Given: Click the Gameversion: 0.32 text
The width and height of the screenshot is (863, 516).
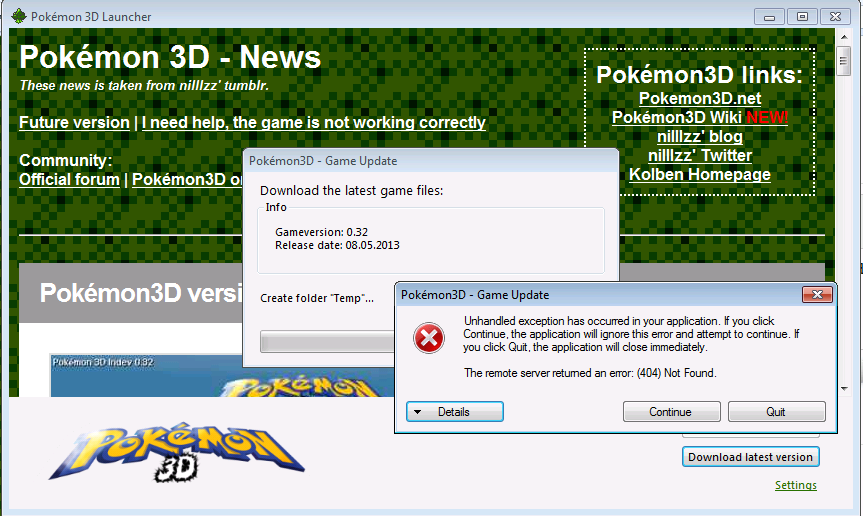Looking at the screenshot, I should click(321, 232).
